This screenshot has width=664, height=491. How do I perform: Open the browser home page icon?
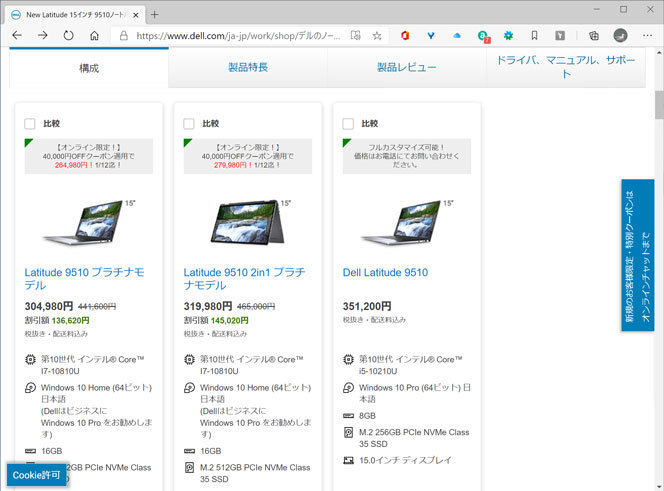[x=94, y=36]
